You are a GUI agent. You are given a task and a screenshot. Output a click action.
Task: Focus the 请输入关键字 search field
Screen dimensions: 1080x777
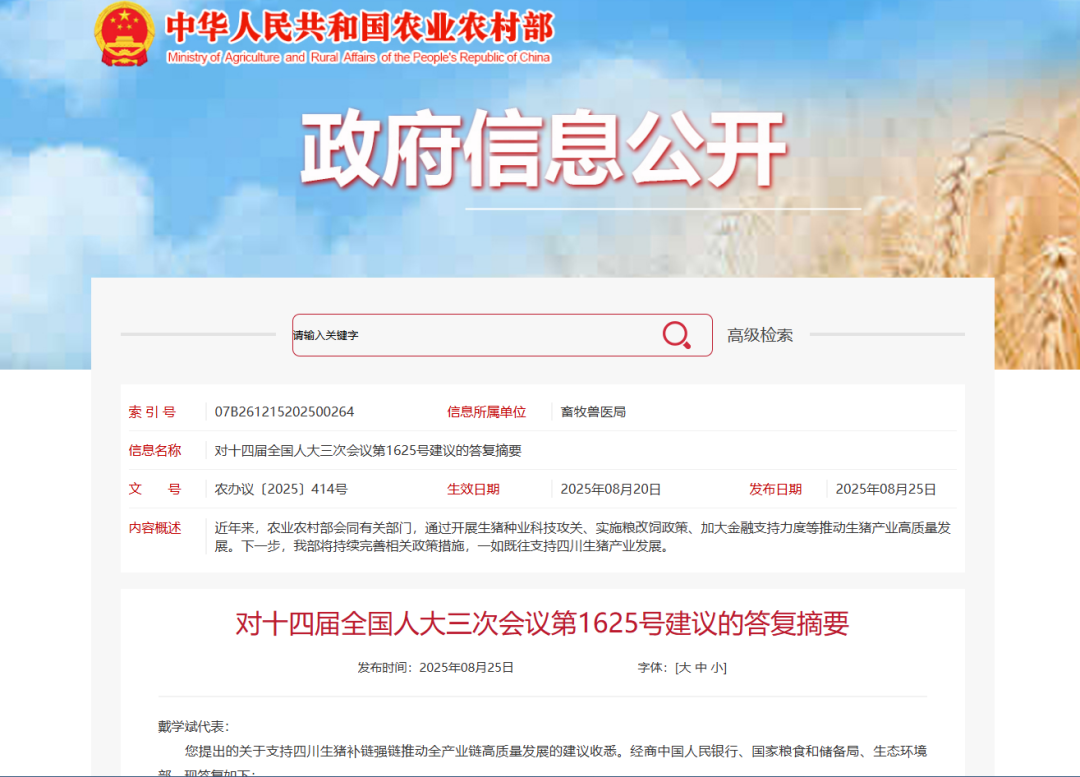pos(470,336)
